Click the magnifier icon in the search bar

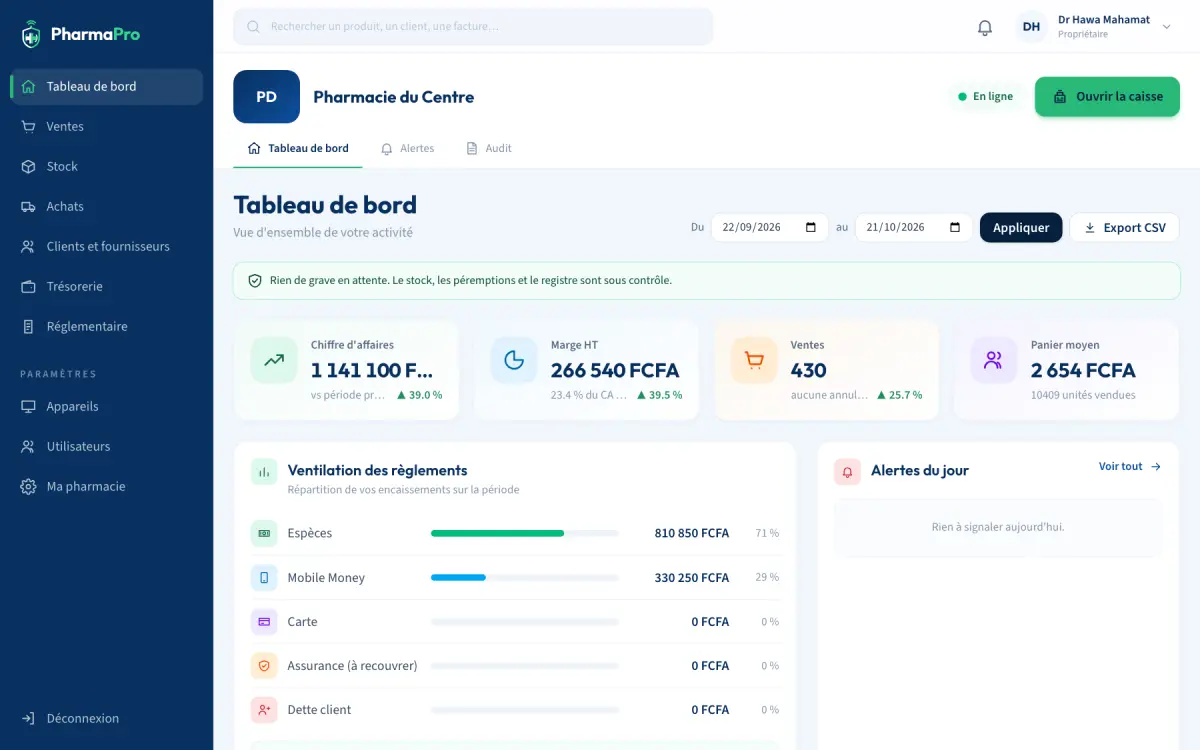pyautogui.click(x=253, y=27)
